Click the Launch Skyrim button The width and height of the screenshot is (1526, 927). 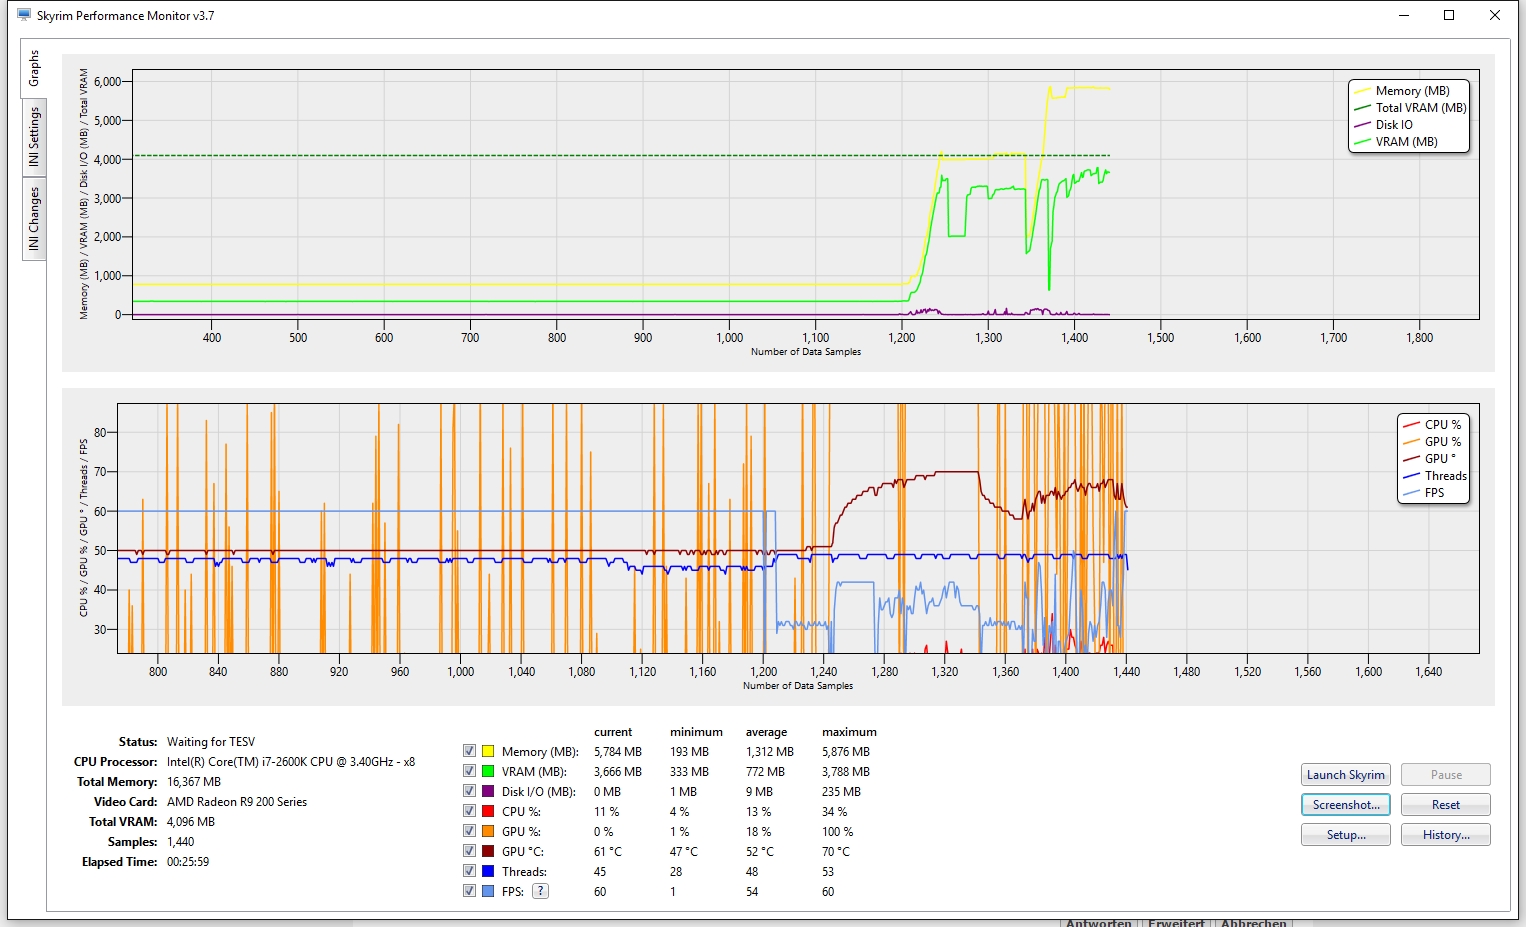1345,775
